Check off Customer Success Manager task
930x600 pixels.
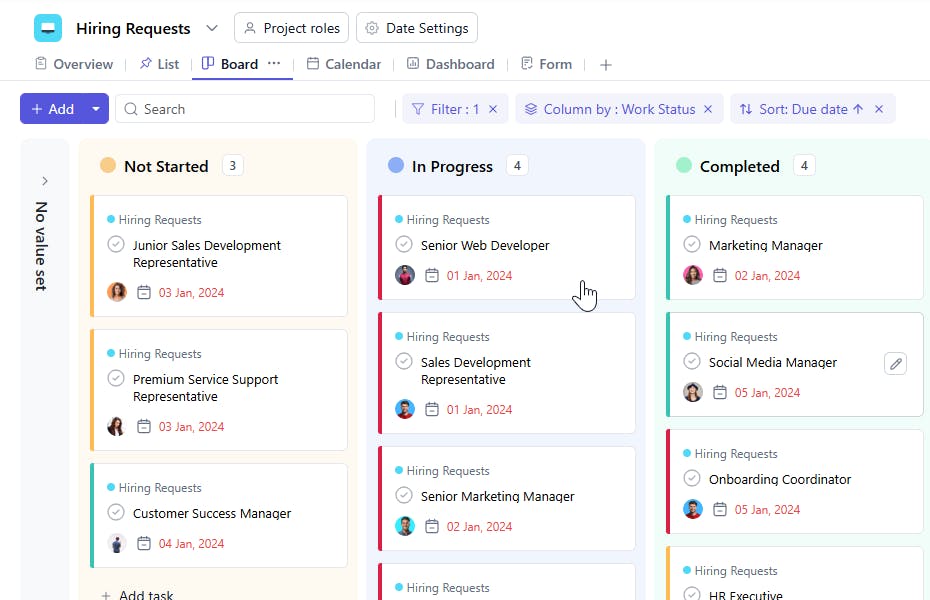click(116, 513)
